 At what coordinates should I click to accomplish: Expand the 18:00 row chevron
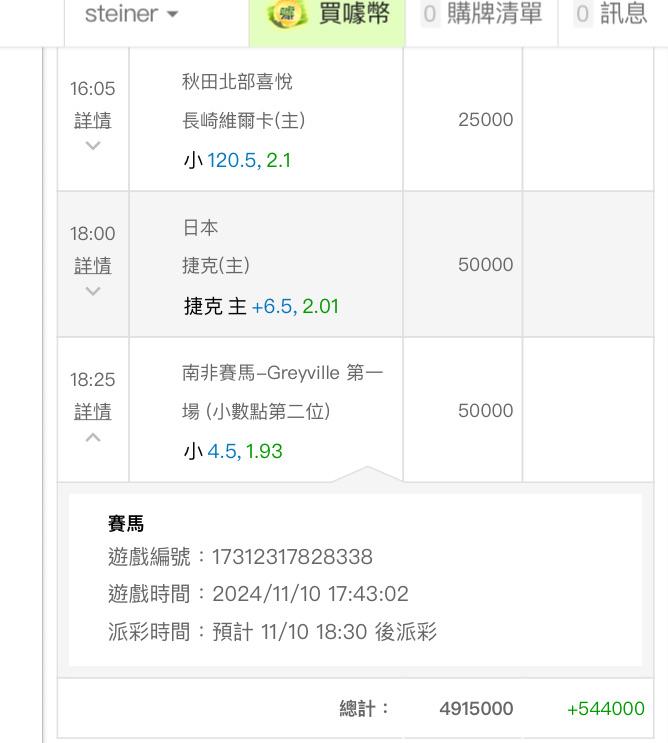92,291
